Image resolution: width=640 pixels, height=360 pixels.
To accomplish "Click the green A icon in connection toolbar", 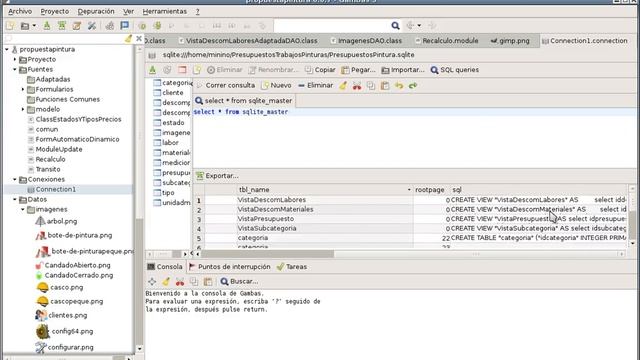I will click(152, 70).
